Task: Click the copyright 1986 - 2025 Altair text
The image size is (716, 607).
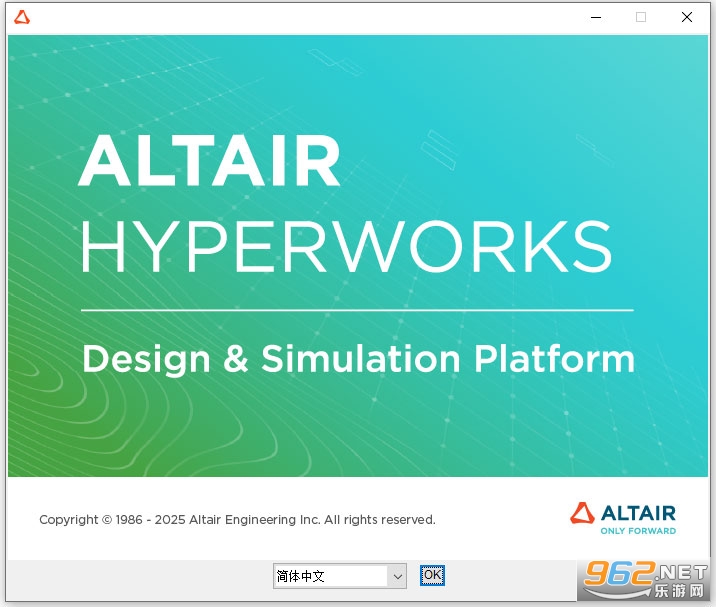Action: (237, 520)
